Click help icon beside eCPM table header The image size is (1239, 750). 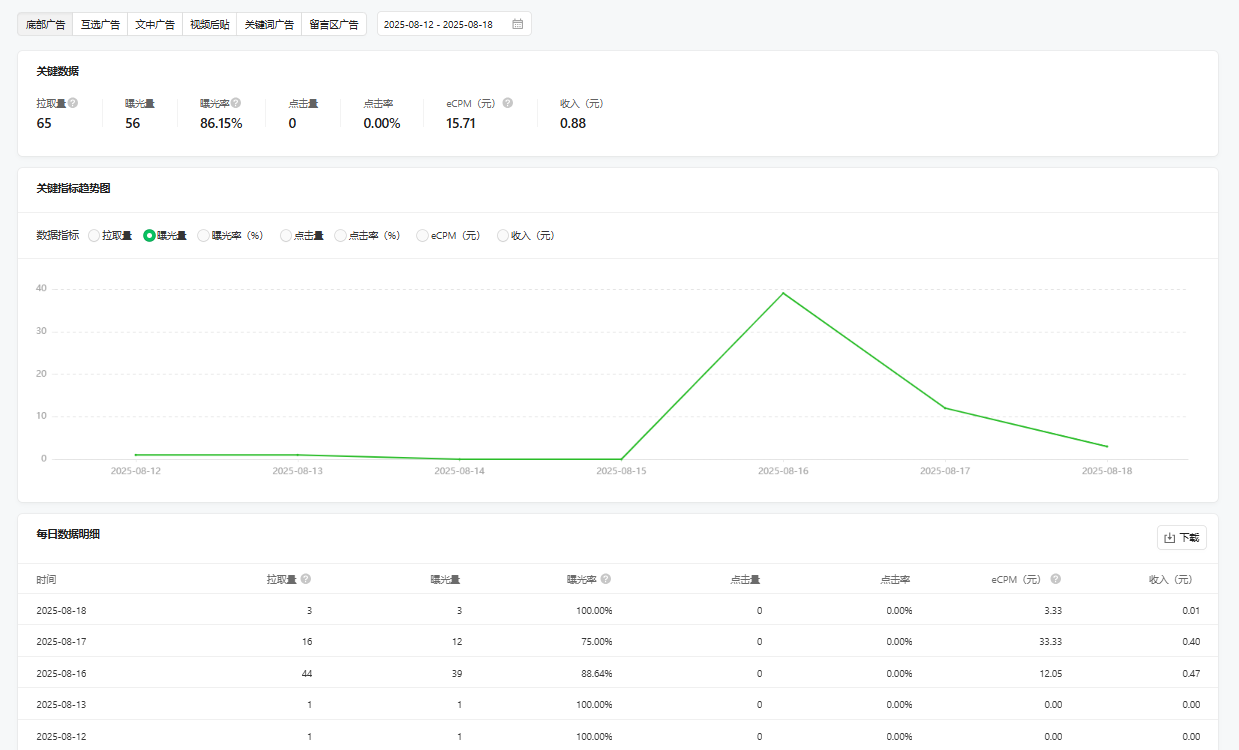pos(1056,579)
